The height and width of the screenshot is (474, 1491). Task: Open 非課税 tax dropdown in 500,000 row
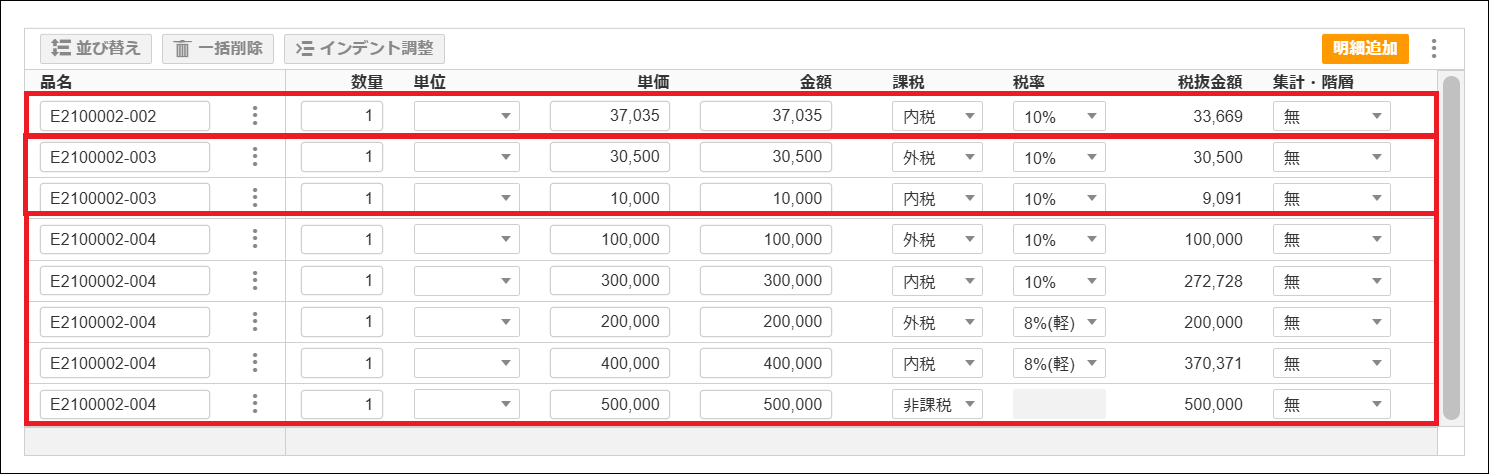(x=937, y=404)
